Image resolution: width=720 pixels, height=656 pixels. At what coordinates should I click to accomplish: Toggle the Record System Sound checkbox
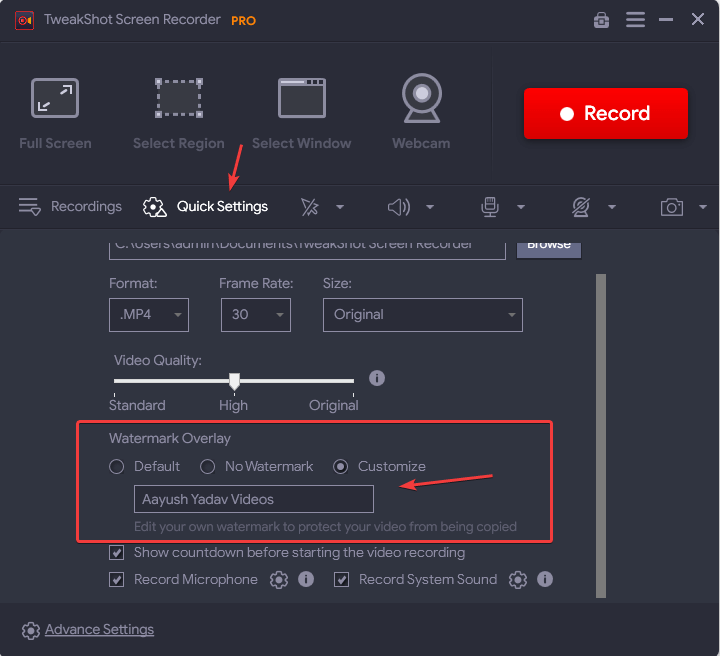tap(342, 580)
